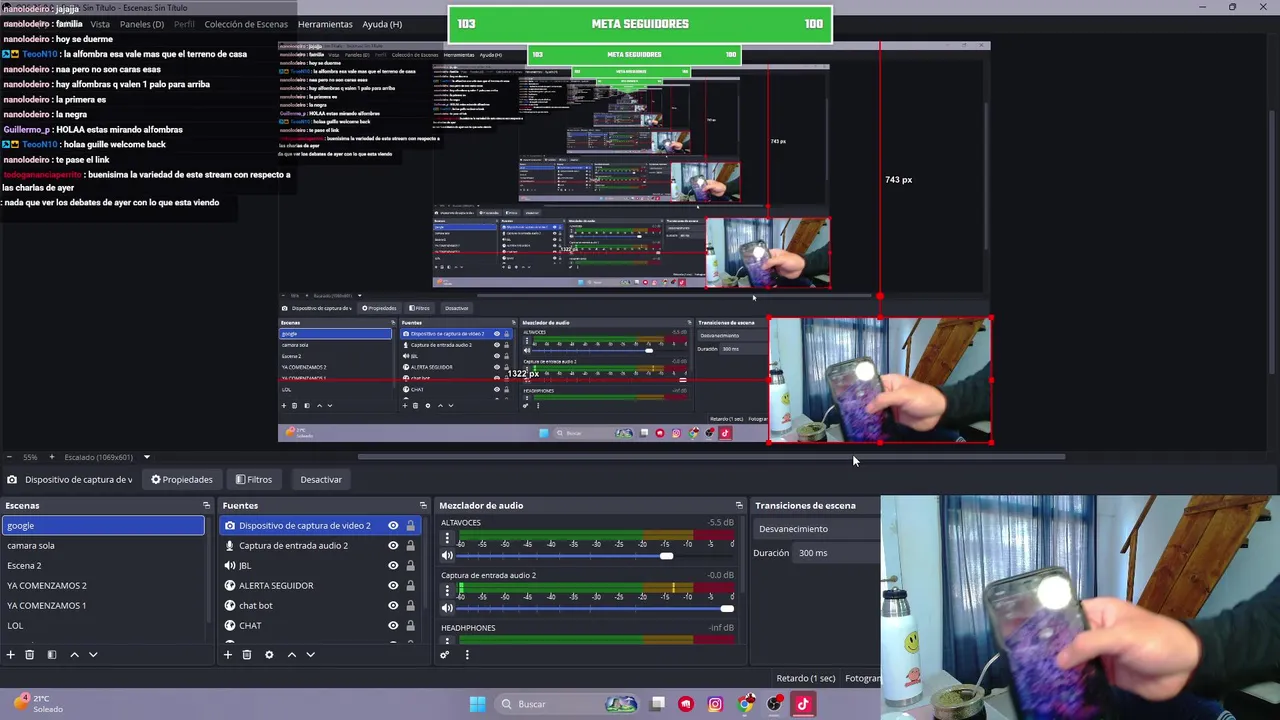1280x720 pixels.
Task: Open Desvanecimiento transition dropdown
Action: tap(817, 529)
